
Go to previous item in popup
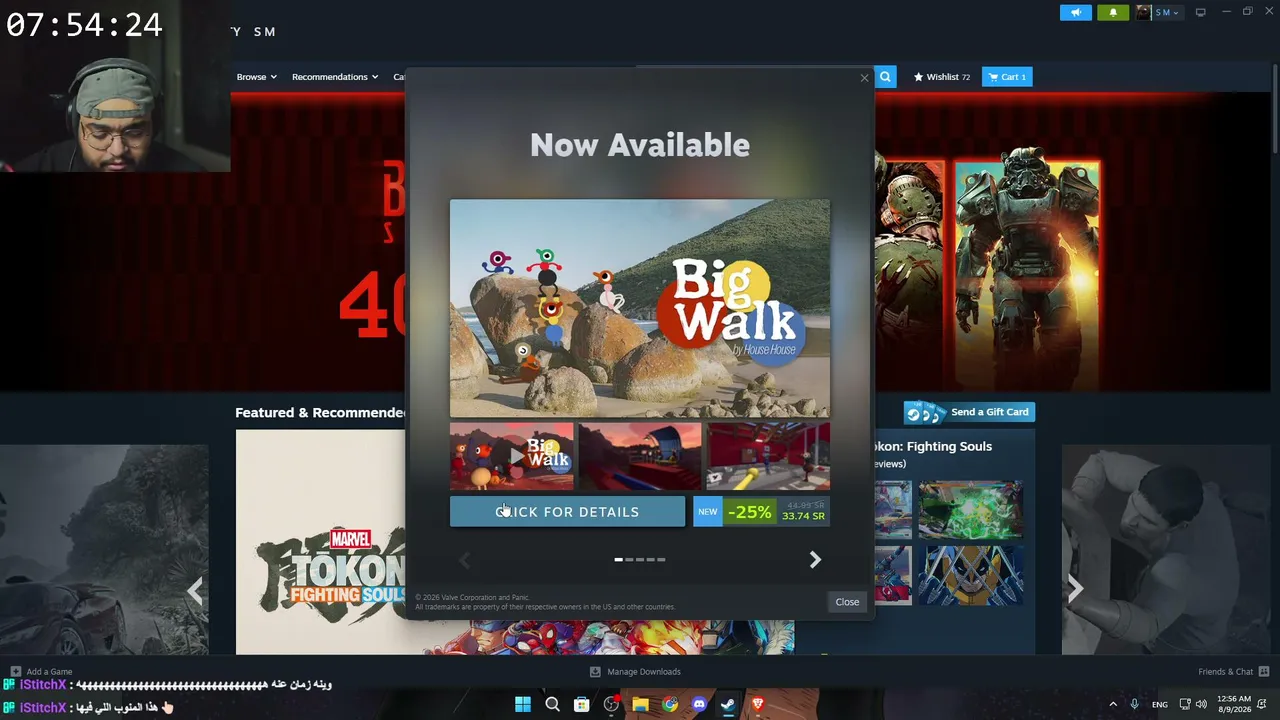pyautogui.click(x=464, y=560)
